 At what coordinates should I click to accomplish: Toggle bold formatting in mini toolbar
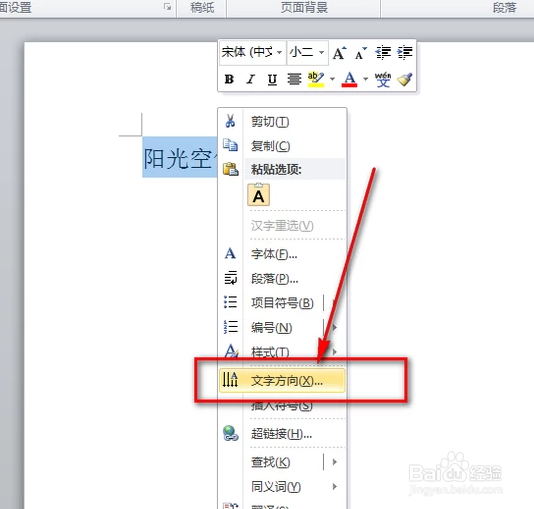229,79
